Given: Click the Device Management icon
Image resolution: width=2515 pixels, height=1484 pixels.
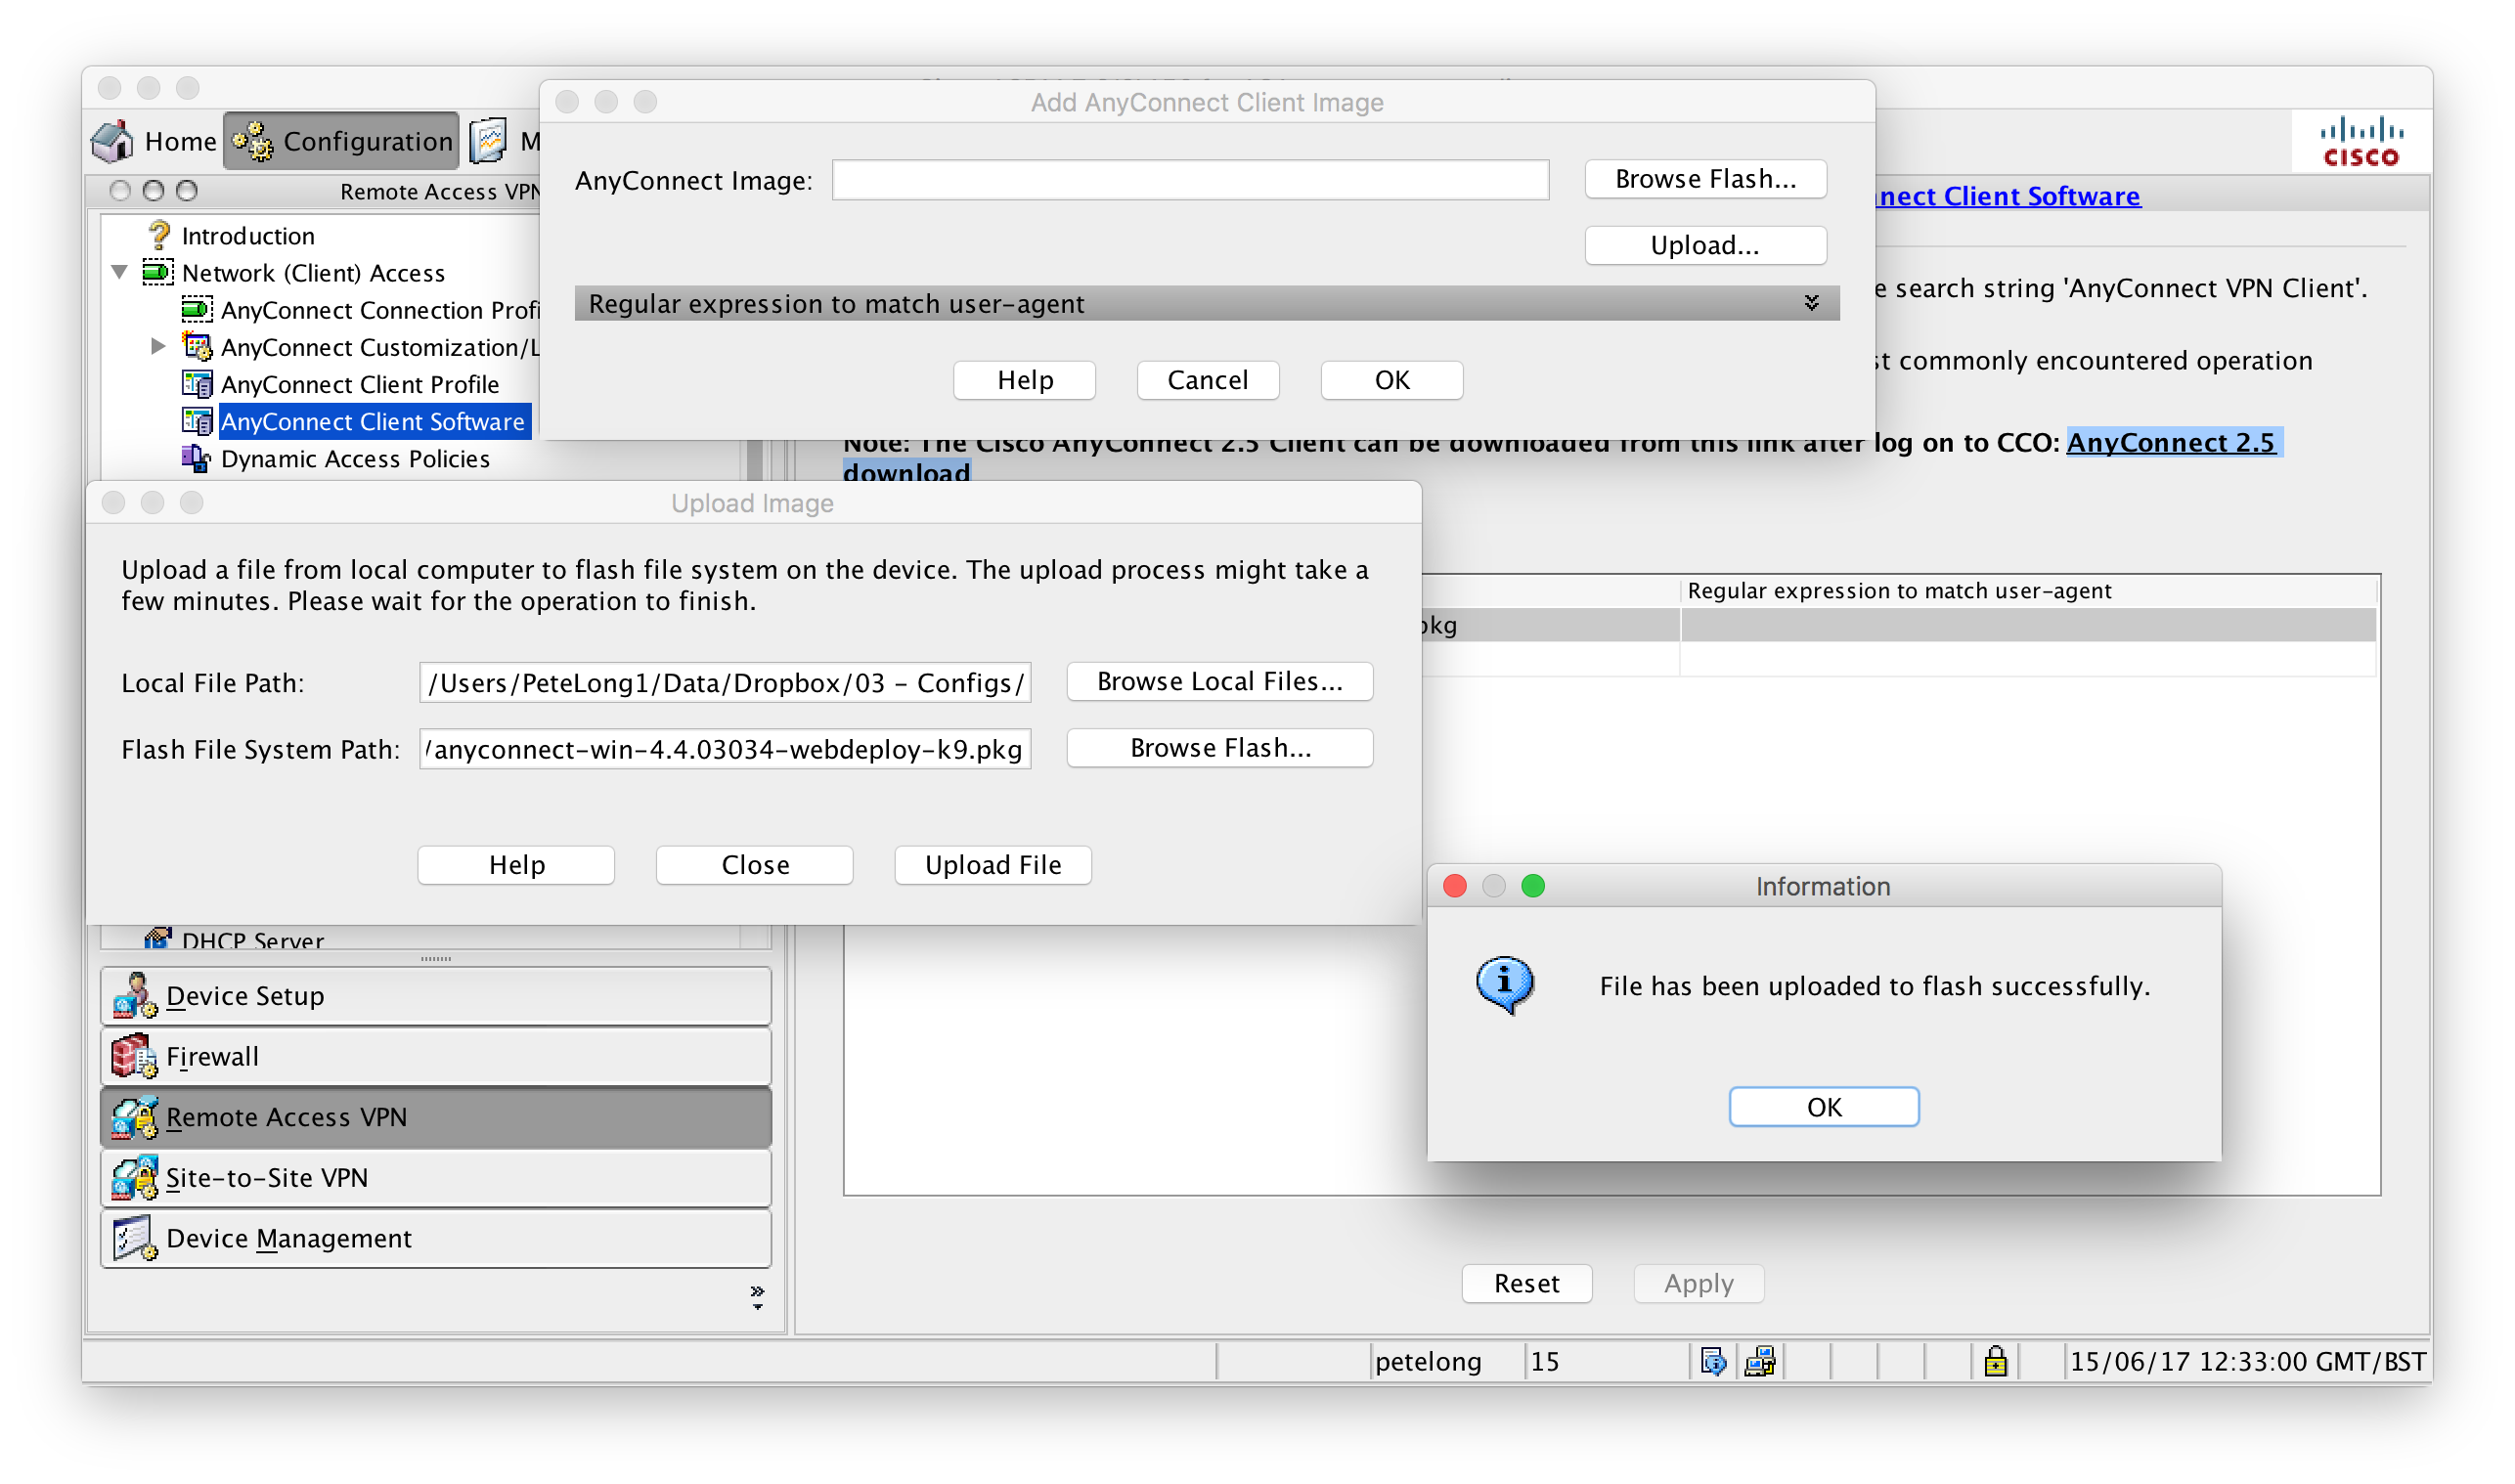Looking at the screenshot, I should click(134, 1238).
